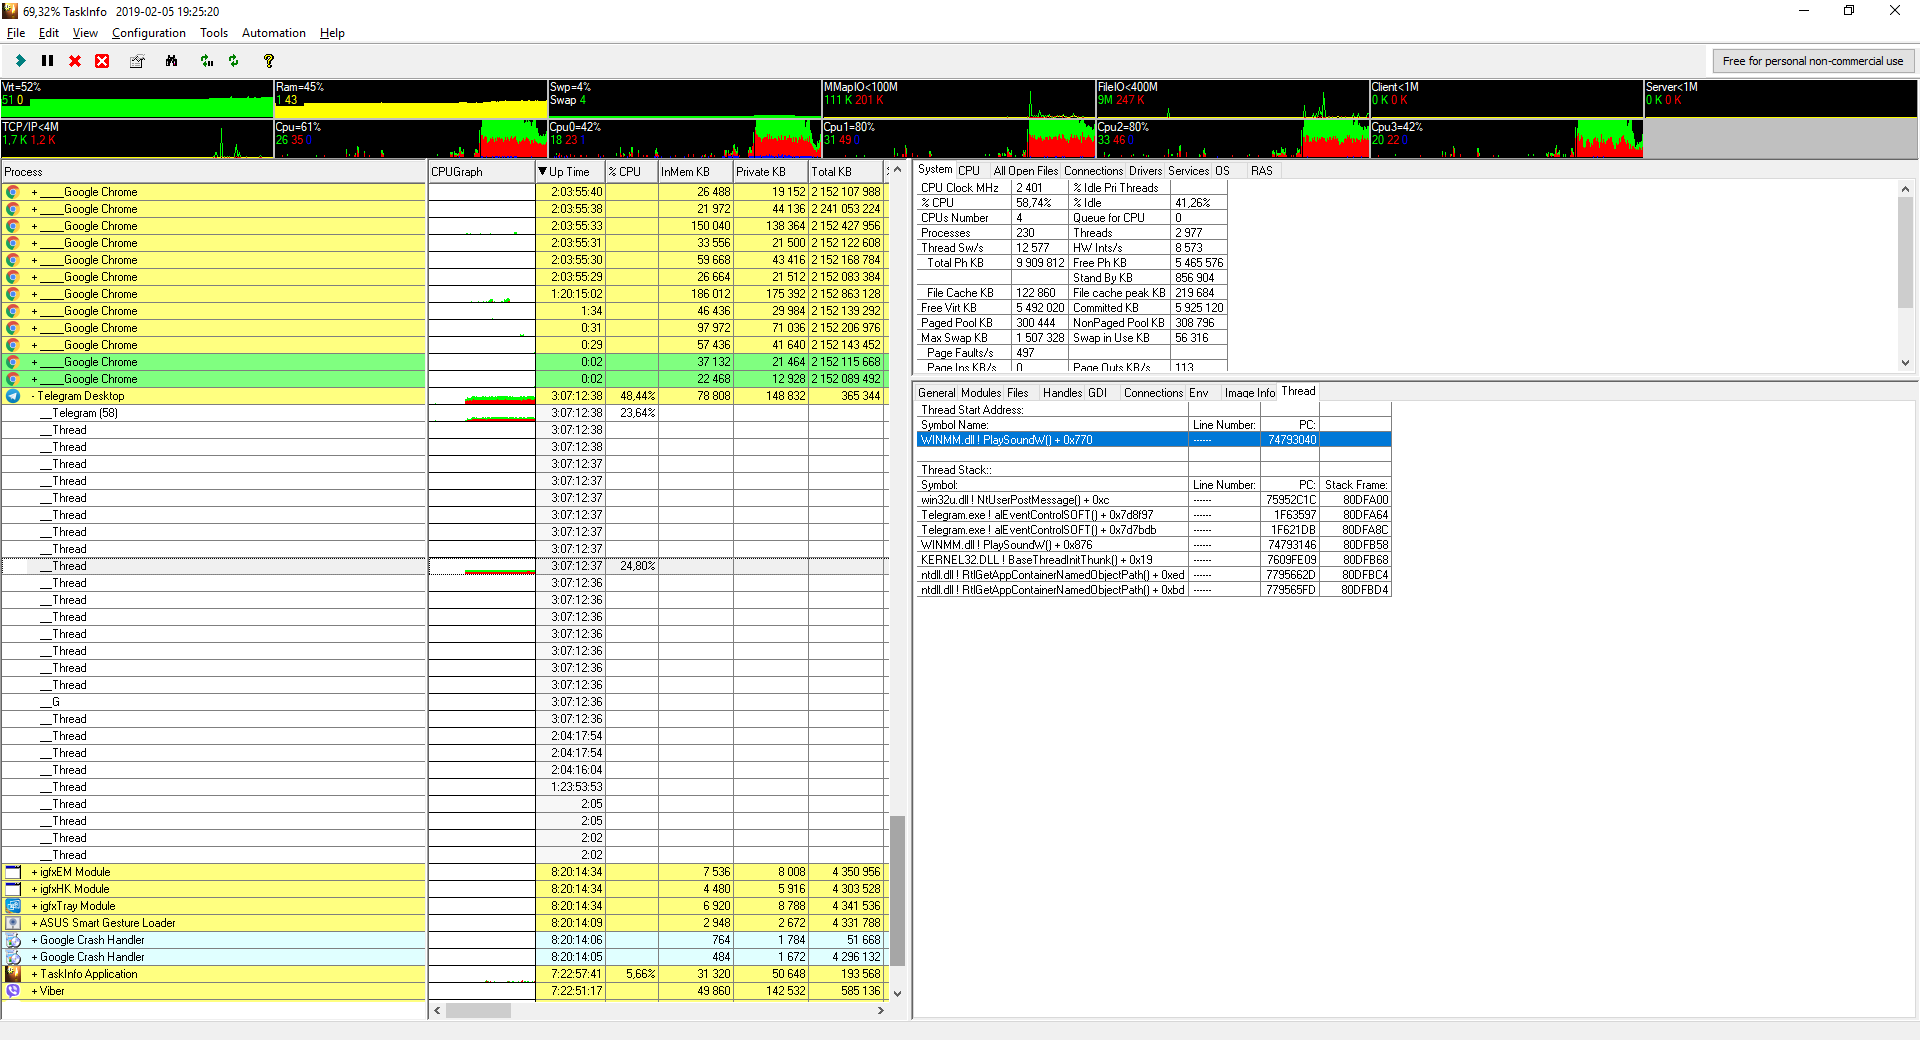The image size is (1920, 1040).
Task: Sort processes by the Up Time column
Action: pos(570,172)
